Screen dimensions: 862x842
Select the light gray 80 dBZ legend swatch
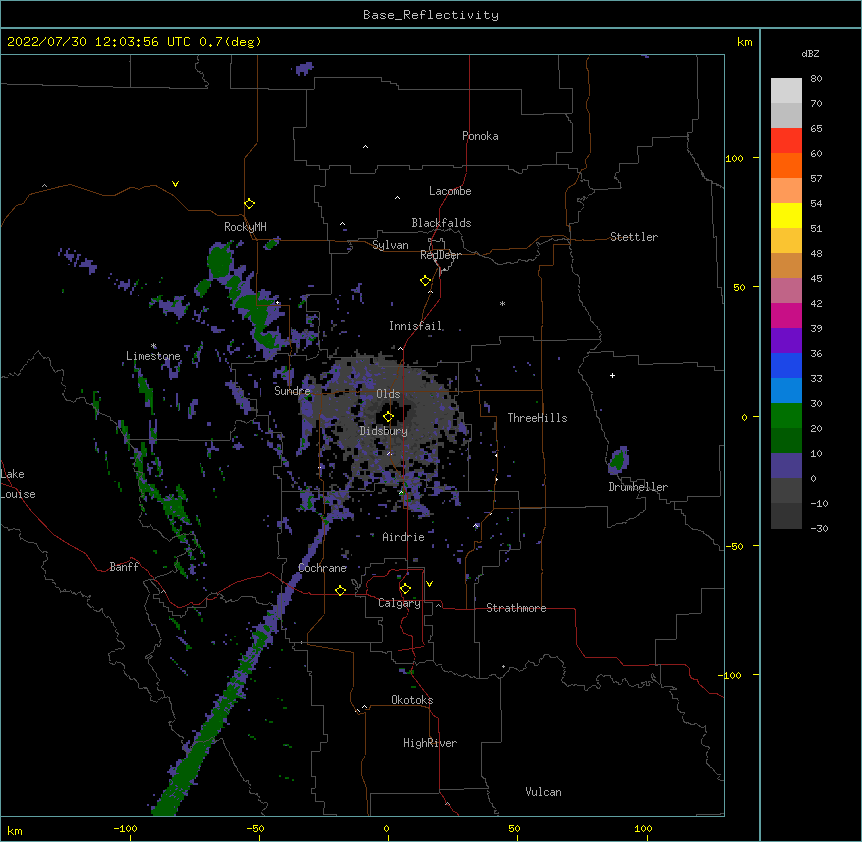(786, 91)
